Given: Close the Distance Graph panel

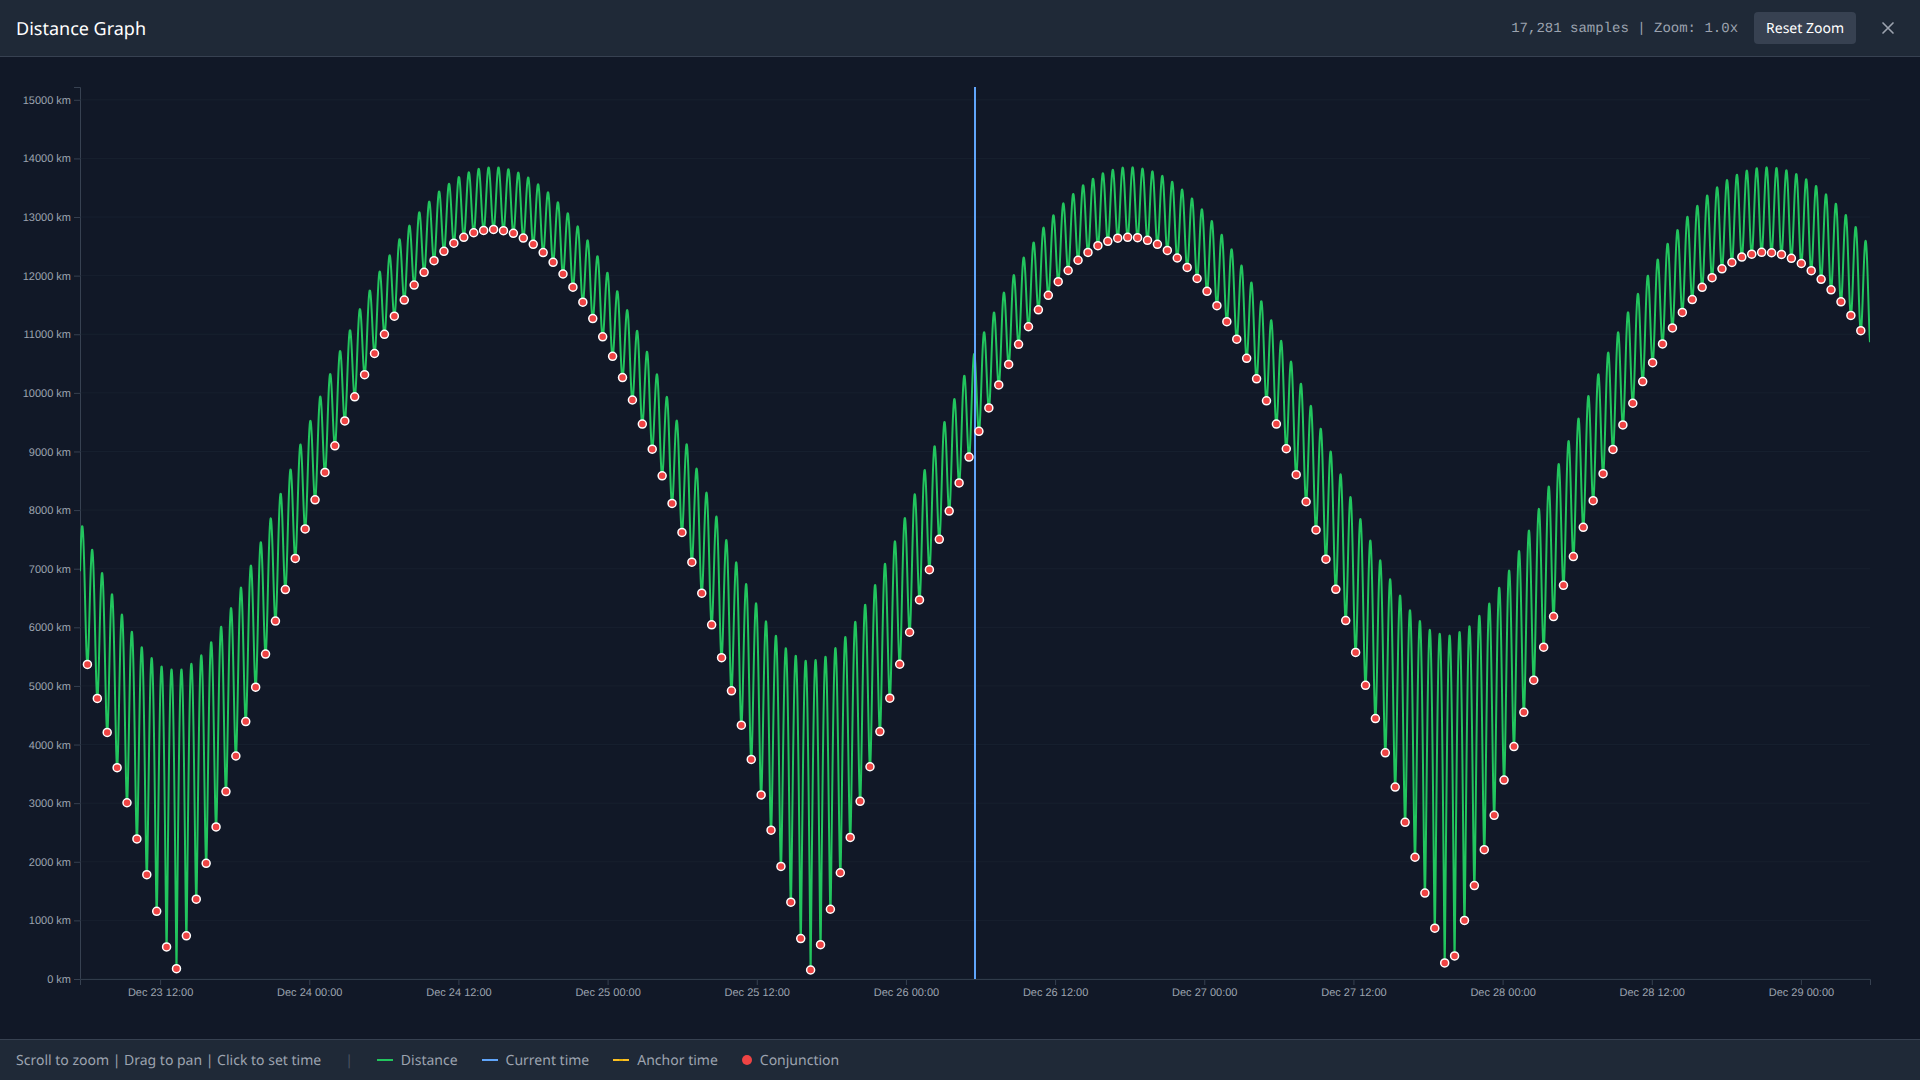Looking at the screenshot, I should pyautogui.click(x=1888, y=28).
